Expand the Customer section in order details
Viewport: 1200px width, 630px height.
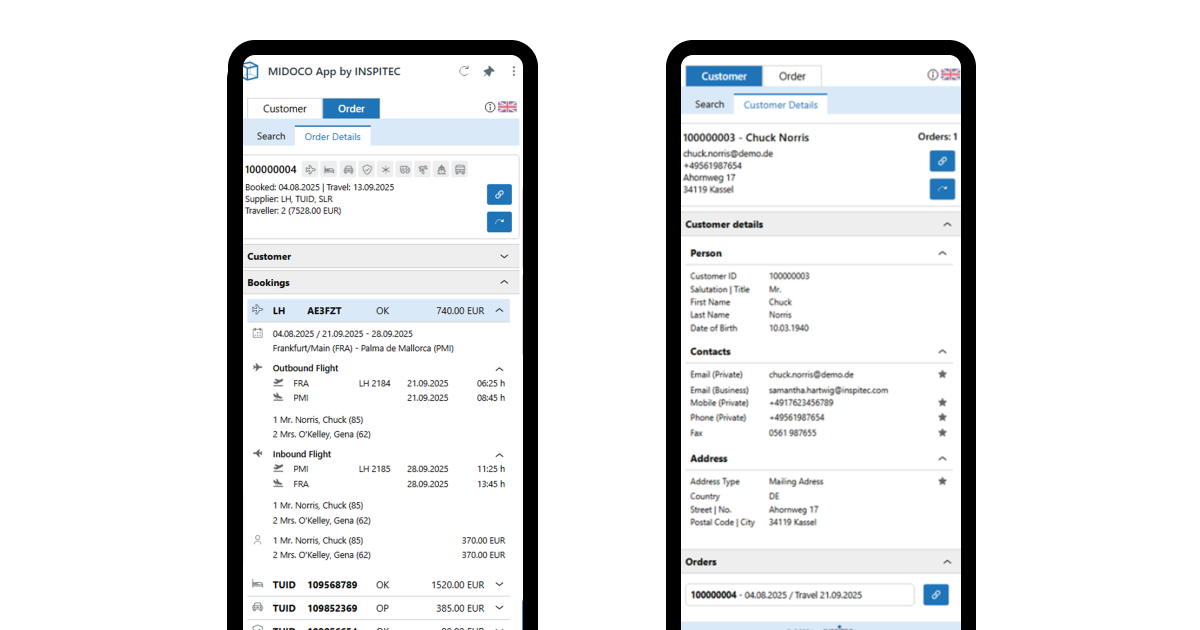(x=504, y=257)
